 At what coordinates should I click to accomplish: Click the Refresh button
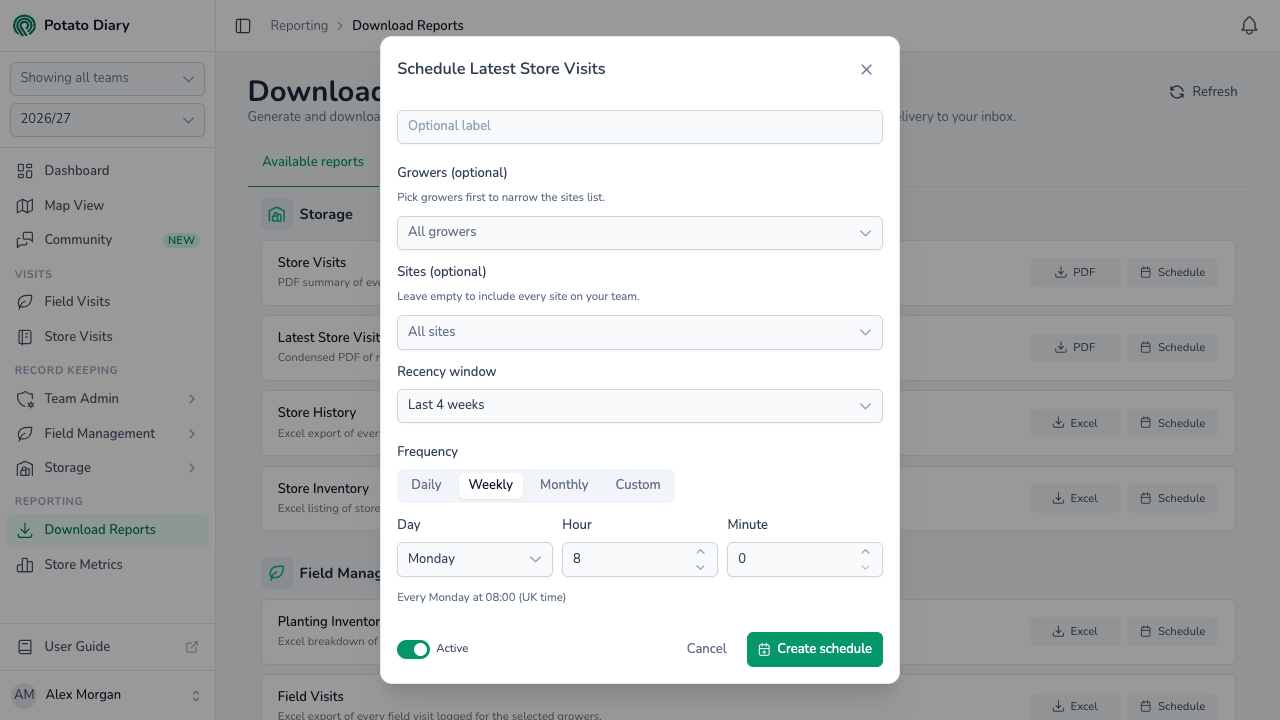[1204, 91]
